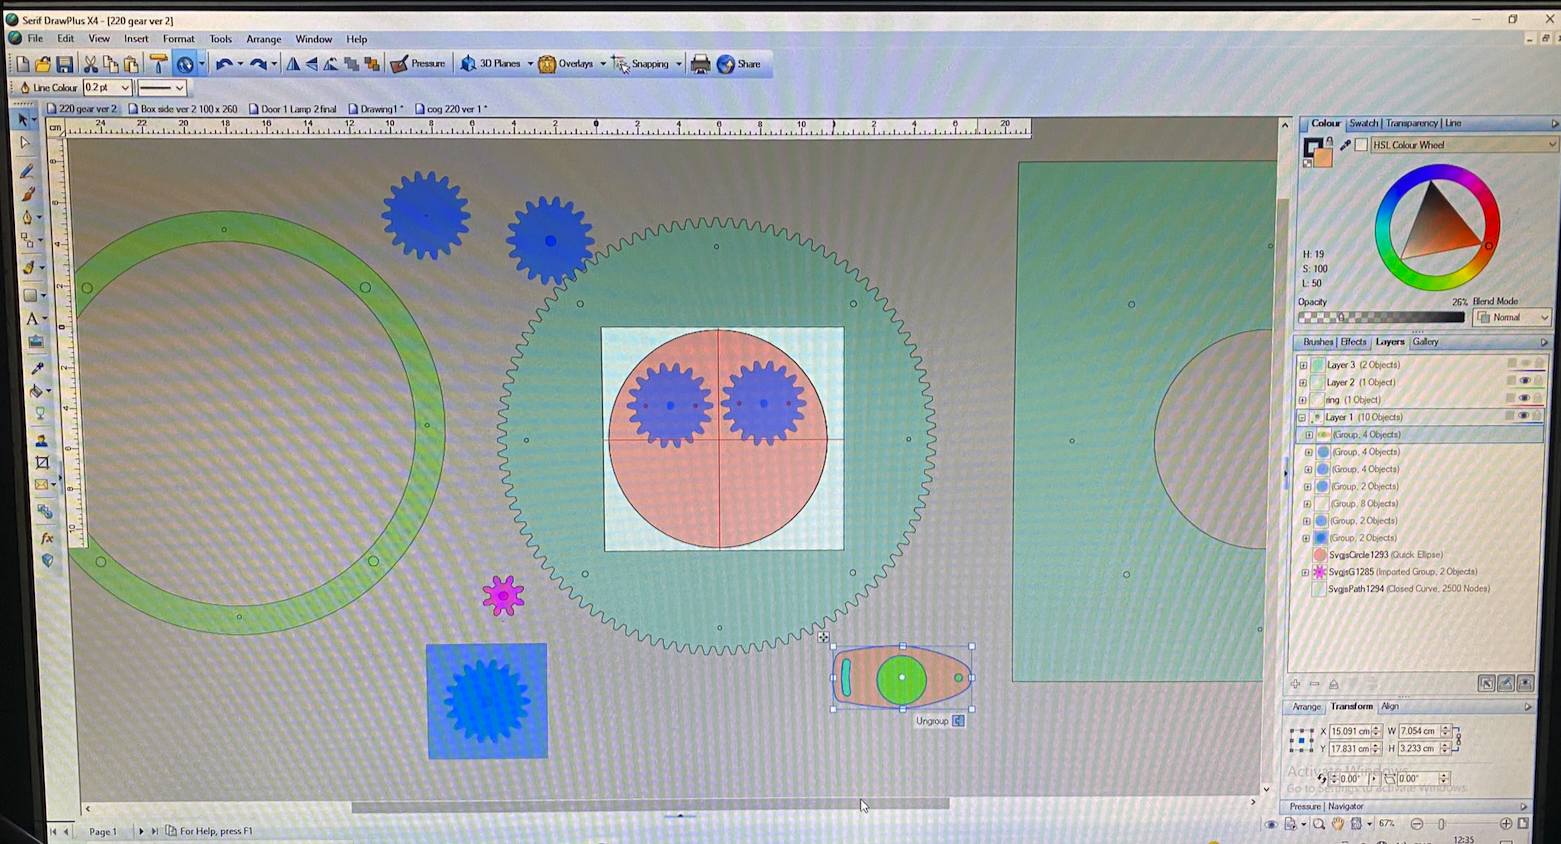This screenshot has height=844, width=1561.
Task: Select the Paintbrush tool
Action: point(28,194)
